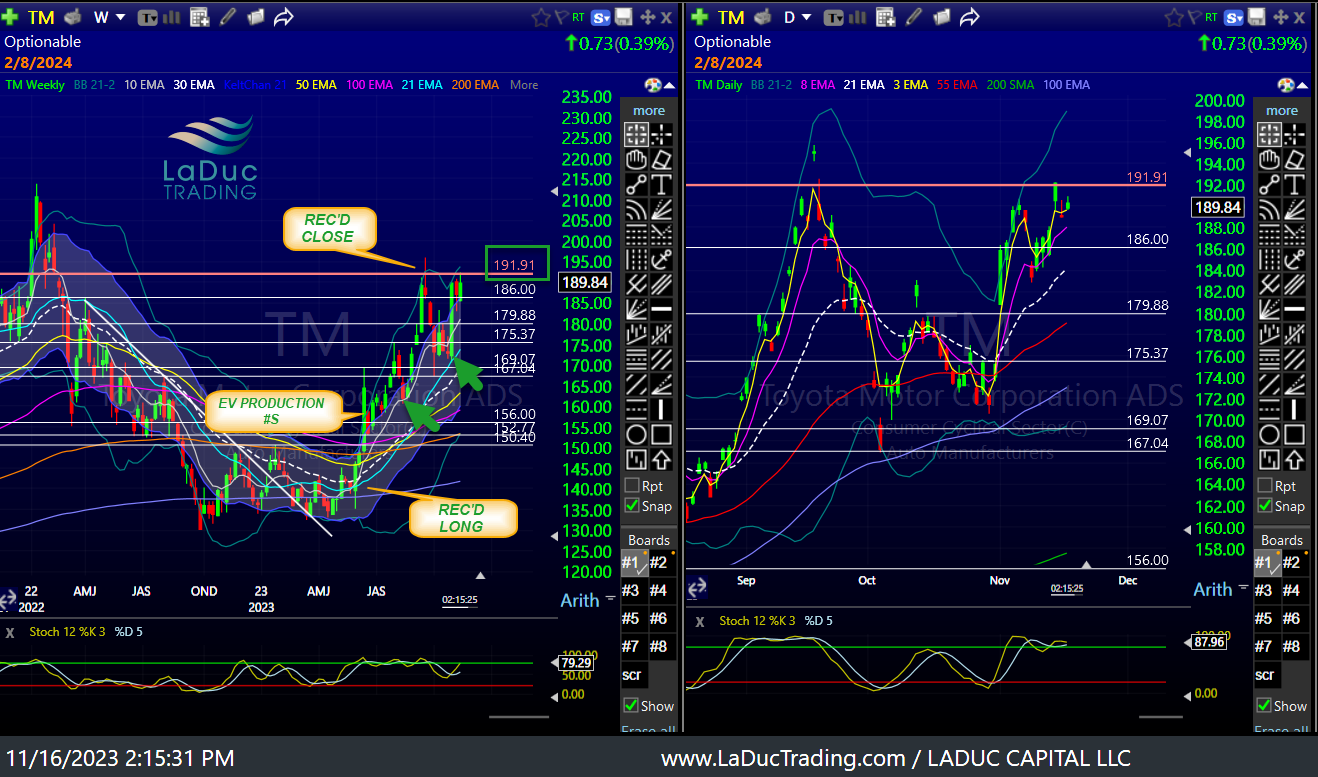Select the hand pan tool in the daily chart palette

1269,159
